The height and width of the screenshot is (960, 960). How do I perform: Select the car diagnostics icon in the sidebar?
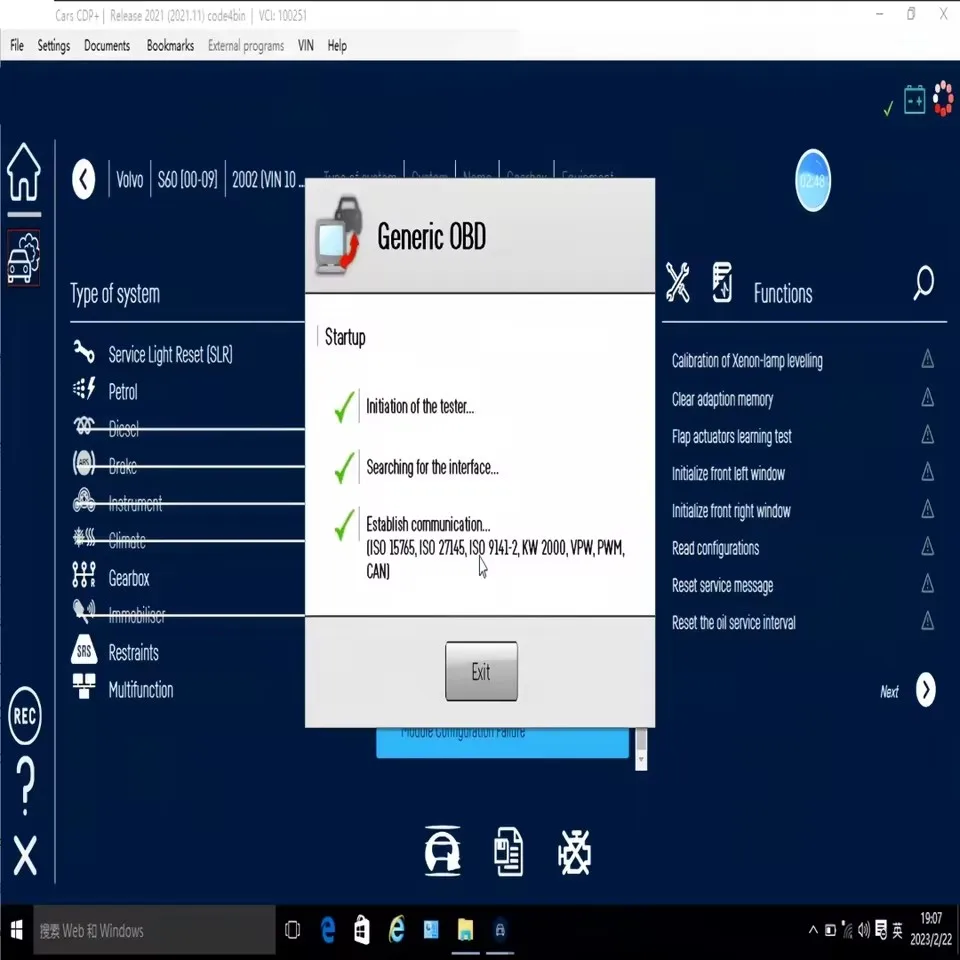[24, 258]
